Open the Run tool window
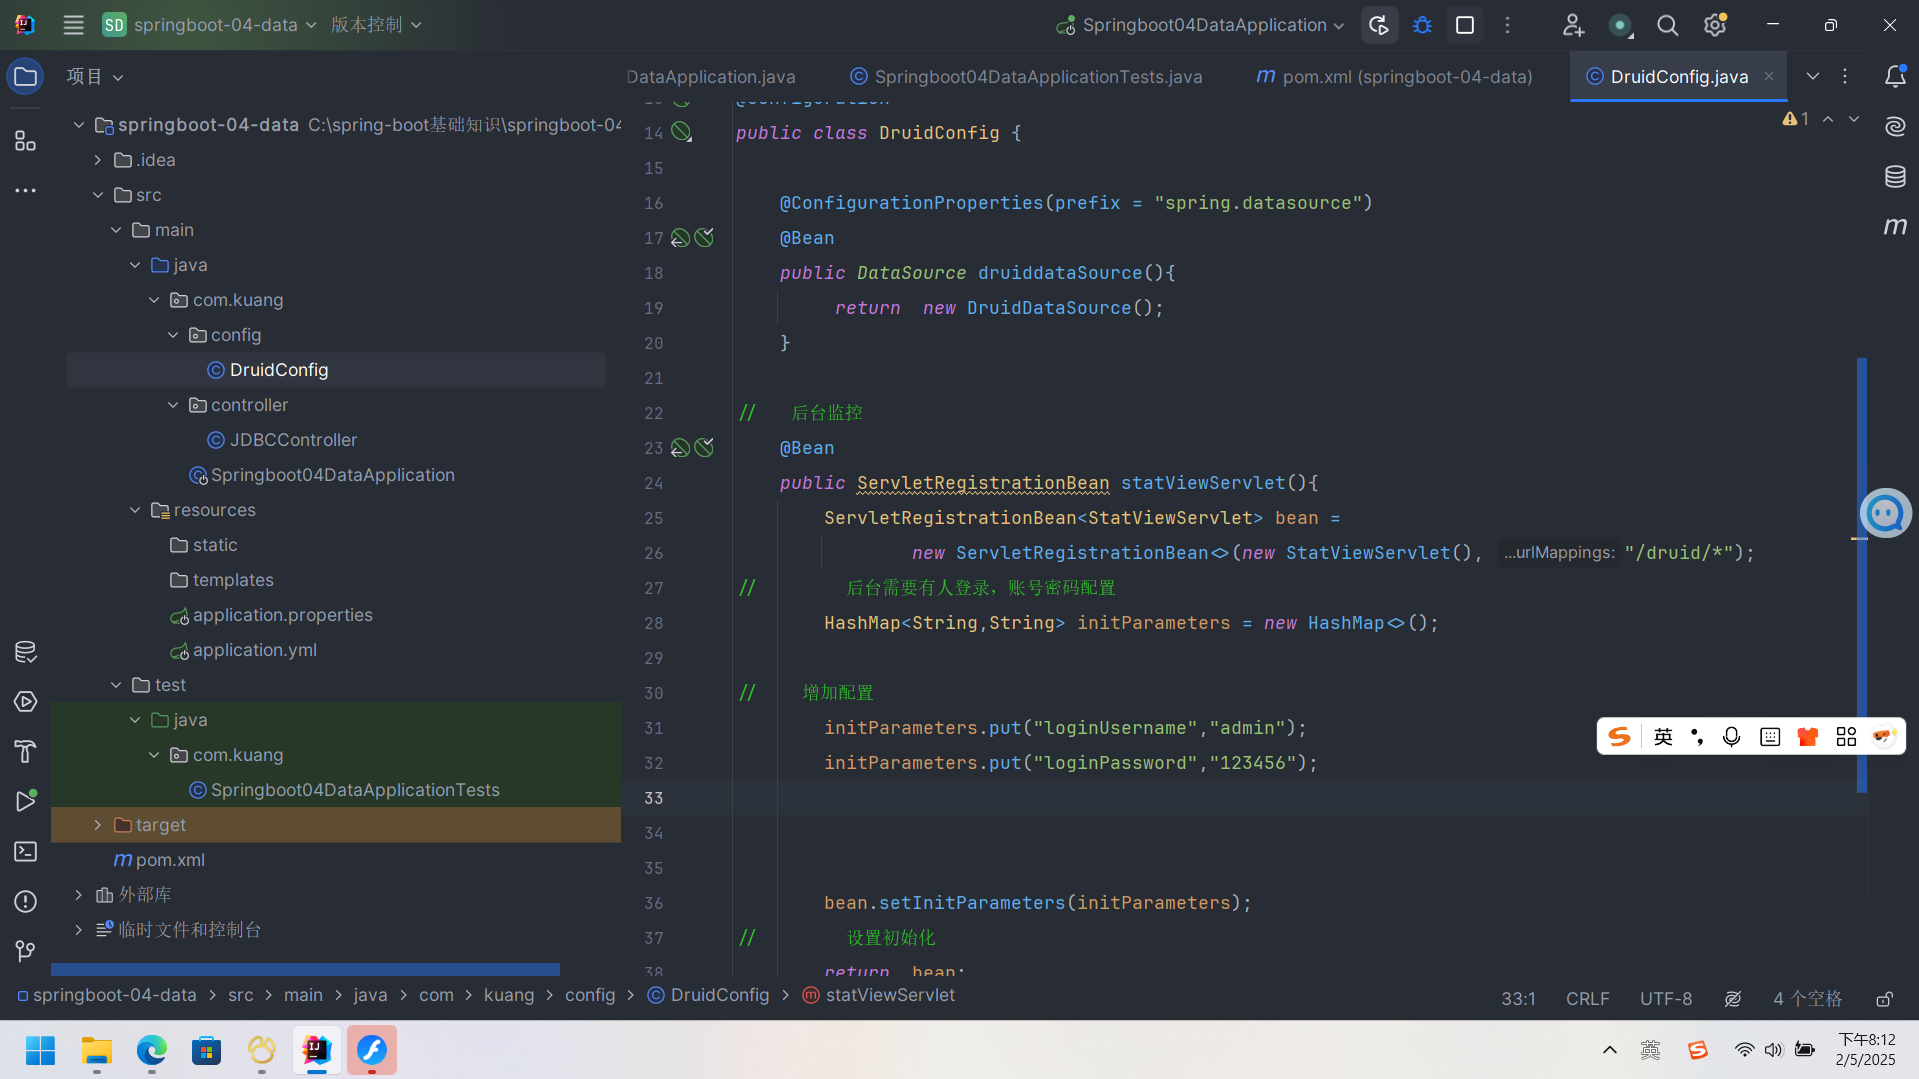Screen dimensions: 1919x1079 coord(25,801)
